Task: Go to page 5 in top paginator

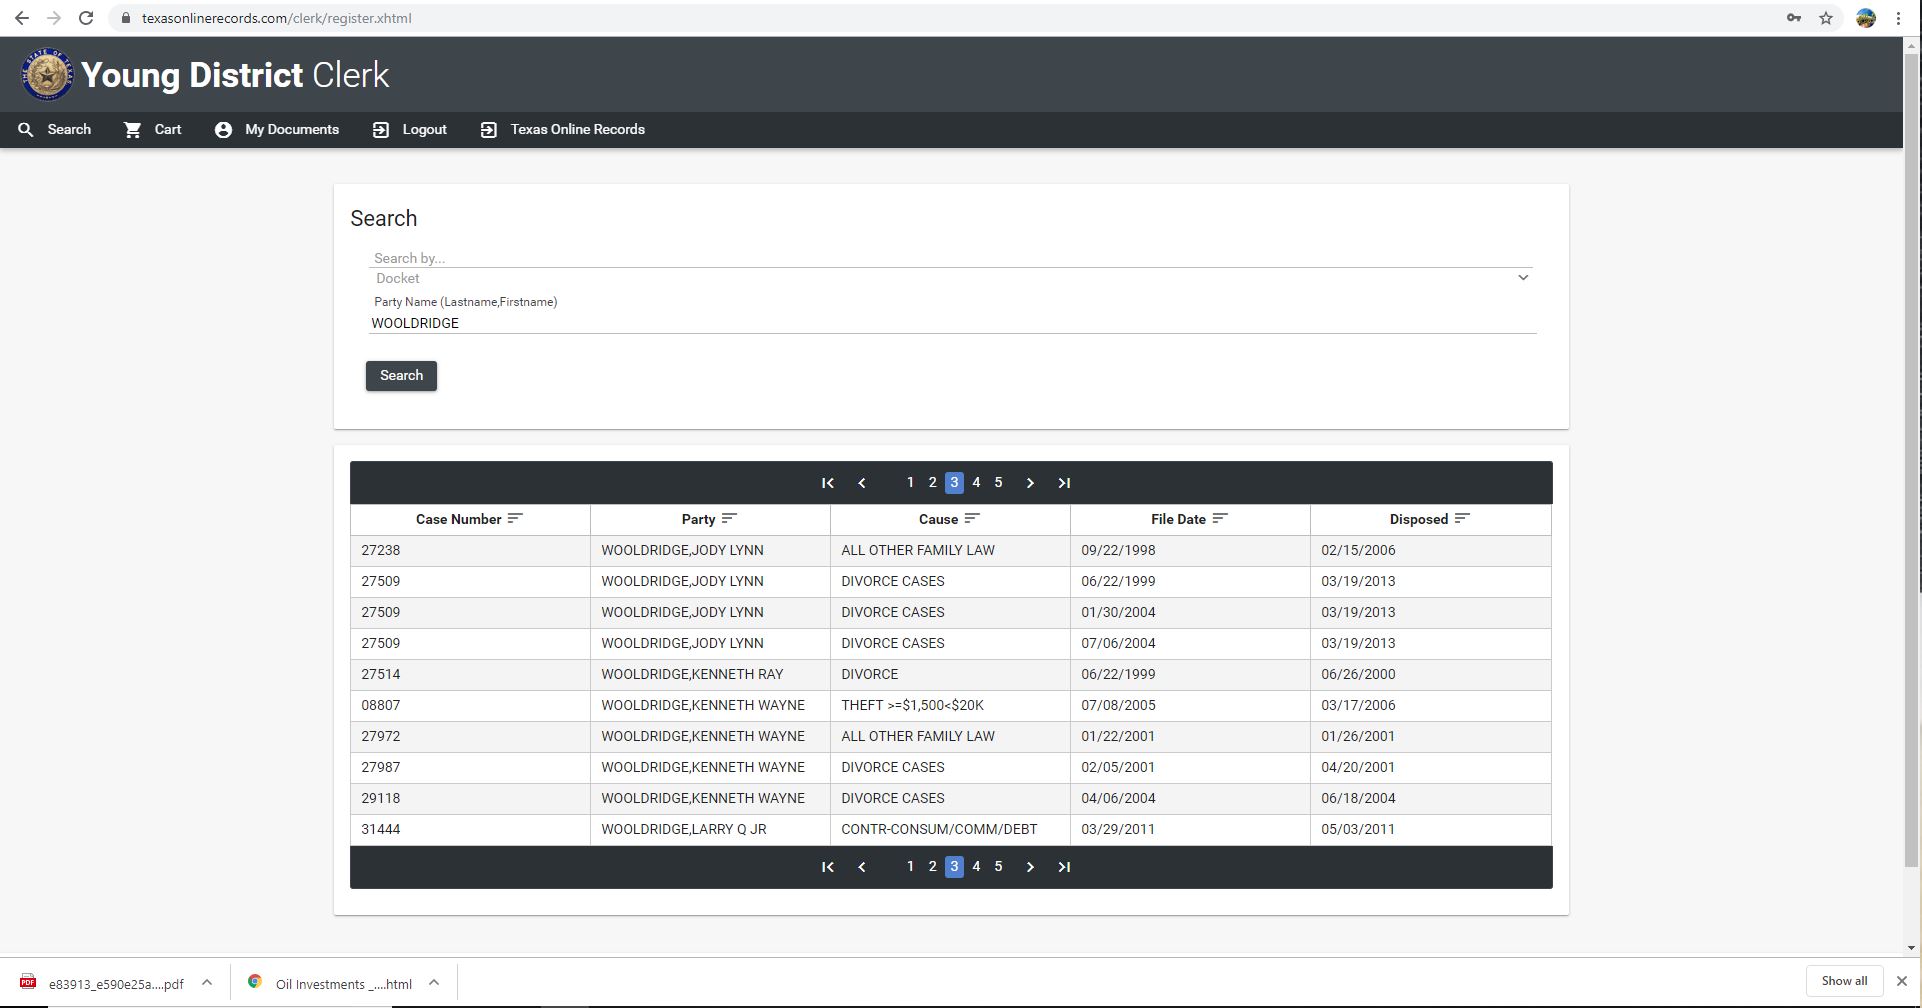Action: click(x=998, y=483)
